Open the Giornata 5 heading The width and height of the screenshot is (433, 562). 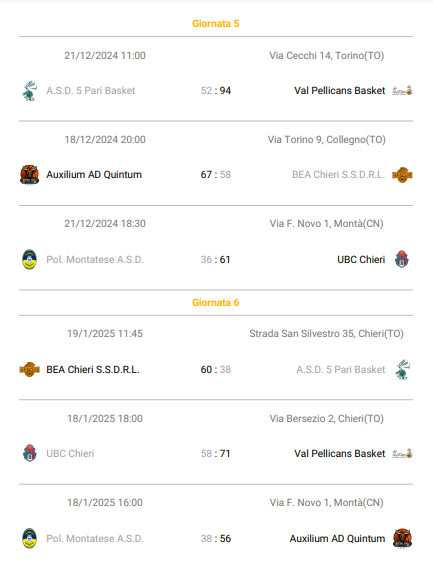point(216,24)
